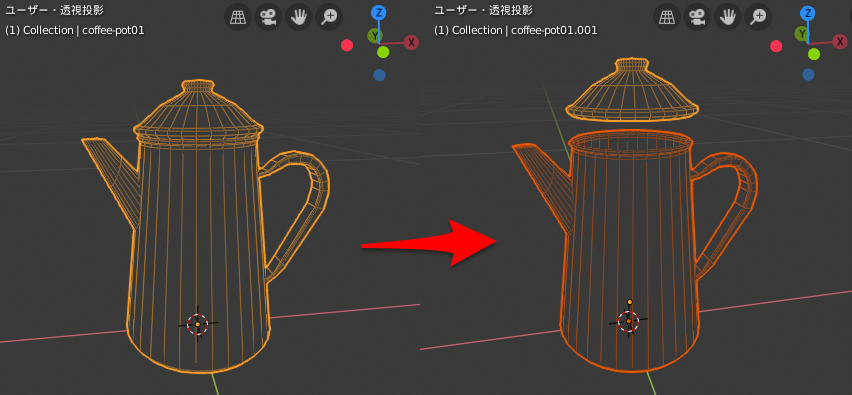852x395 pixels.
Task: Click the zoom magnifier in coffee-pot01 viewport
Action: tap(329, 17)
